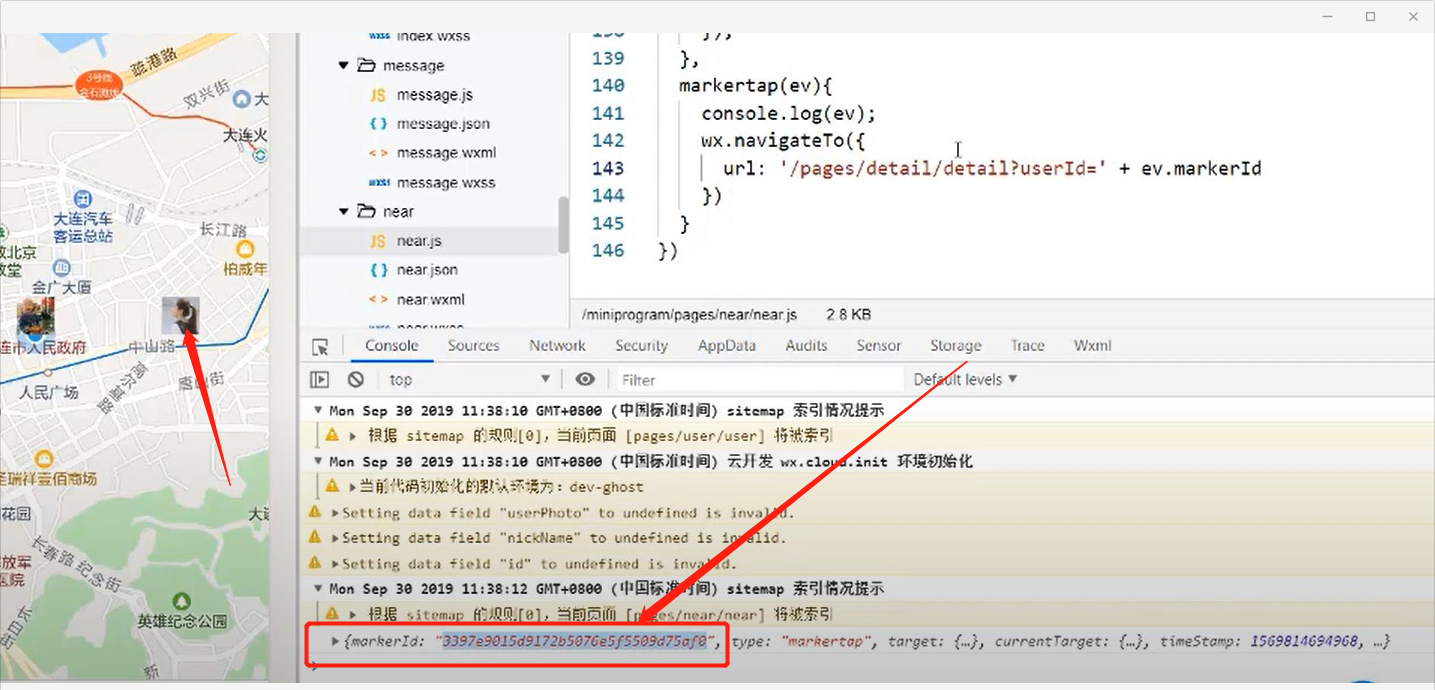The image size is (1435, 690).
Task: Expand the logged markerId object
Action: [336, 641]
